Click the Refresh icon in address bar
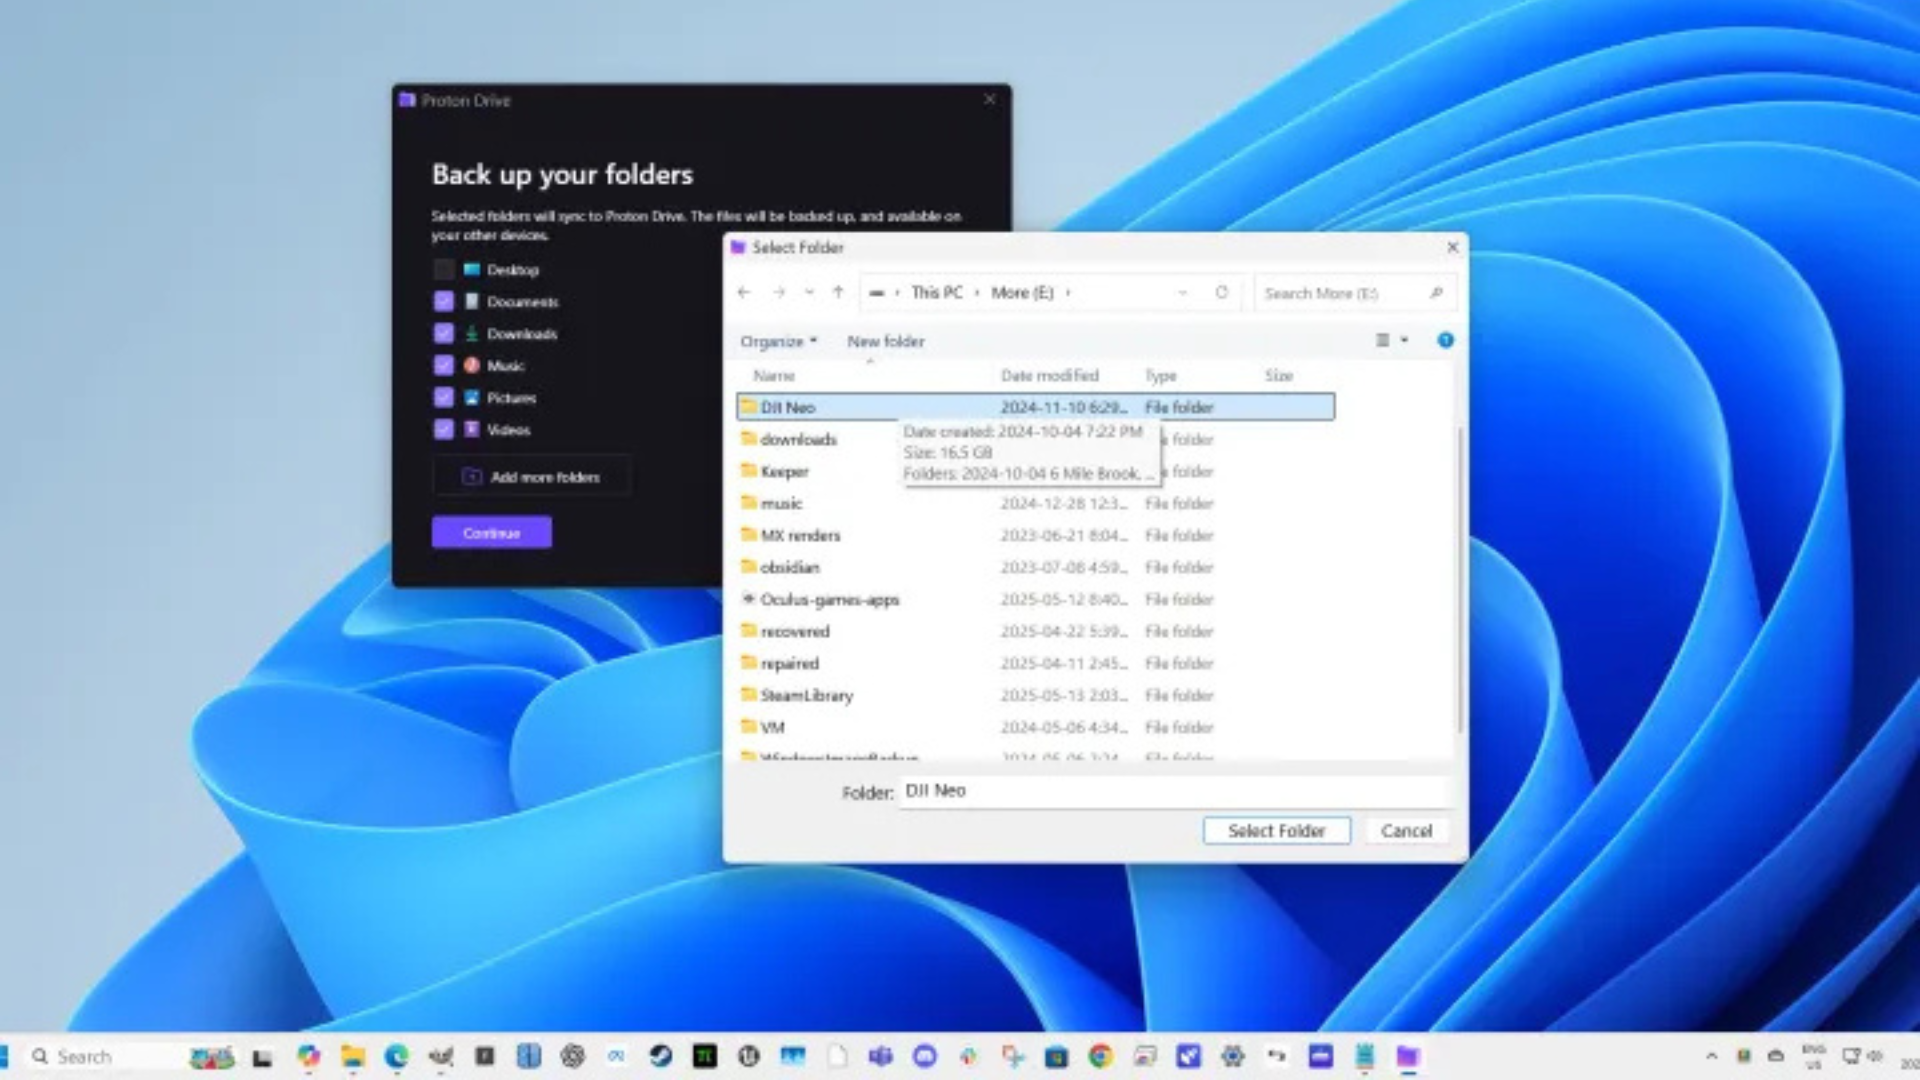This screenshot has width=1920, height=1080. [x=1221, y=292]
